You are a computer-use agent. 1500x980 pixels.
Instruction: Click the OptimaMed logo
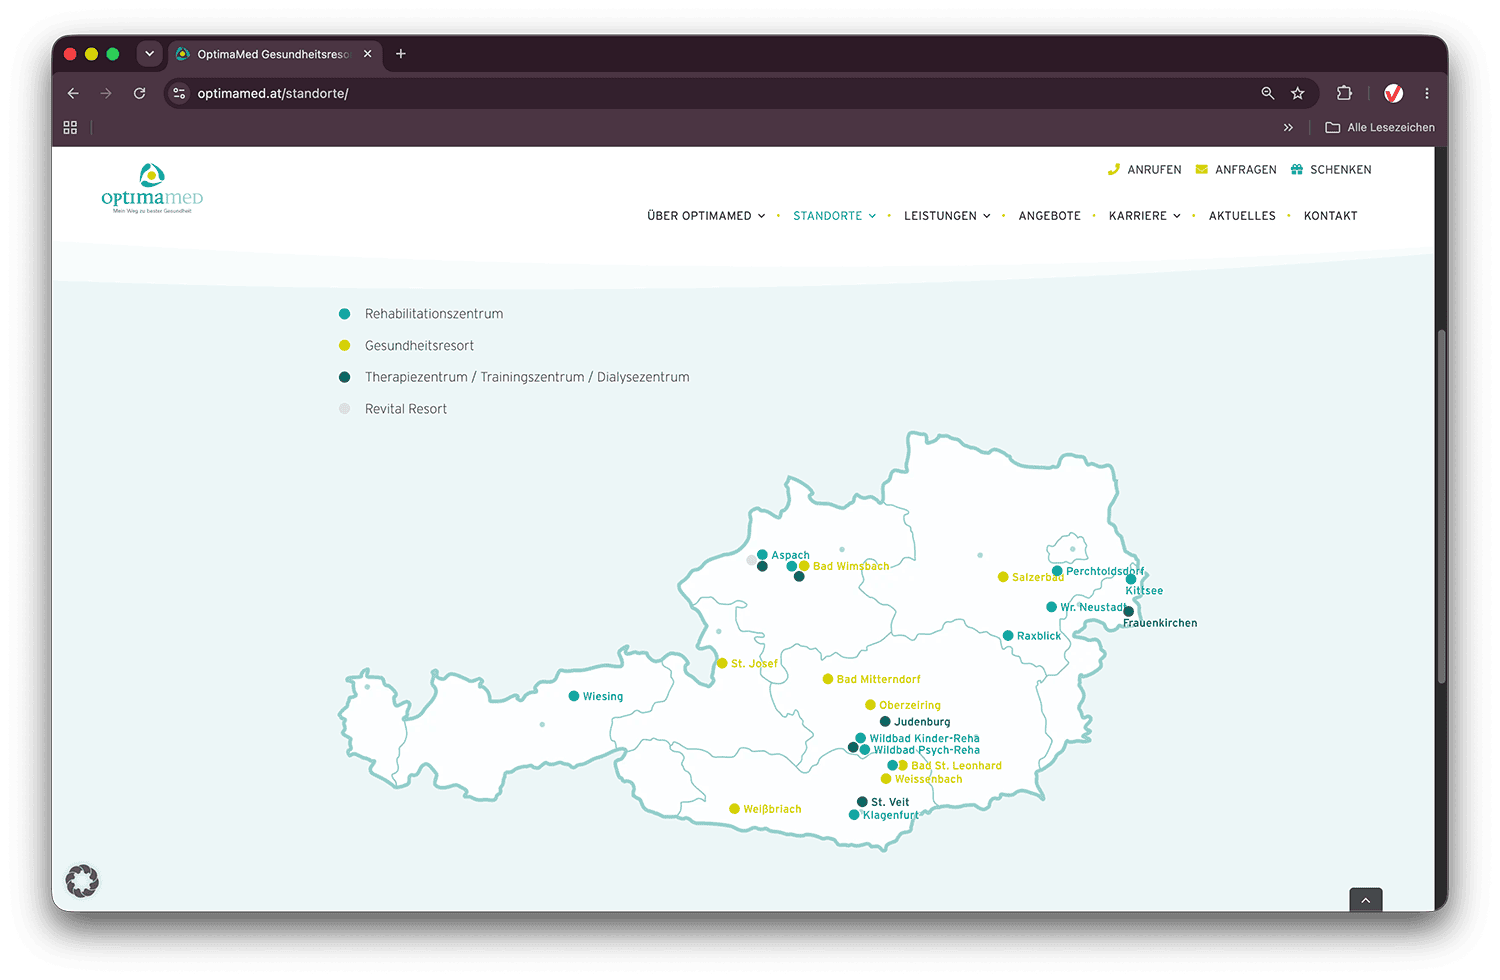tap(152, 189)
